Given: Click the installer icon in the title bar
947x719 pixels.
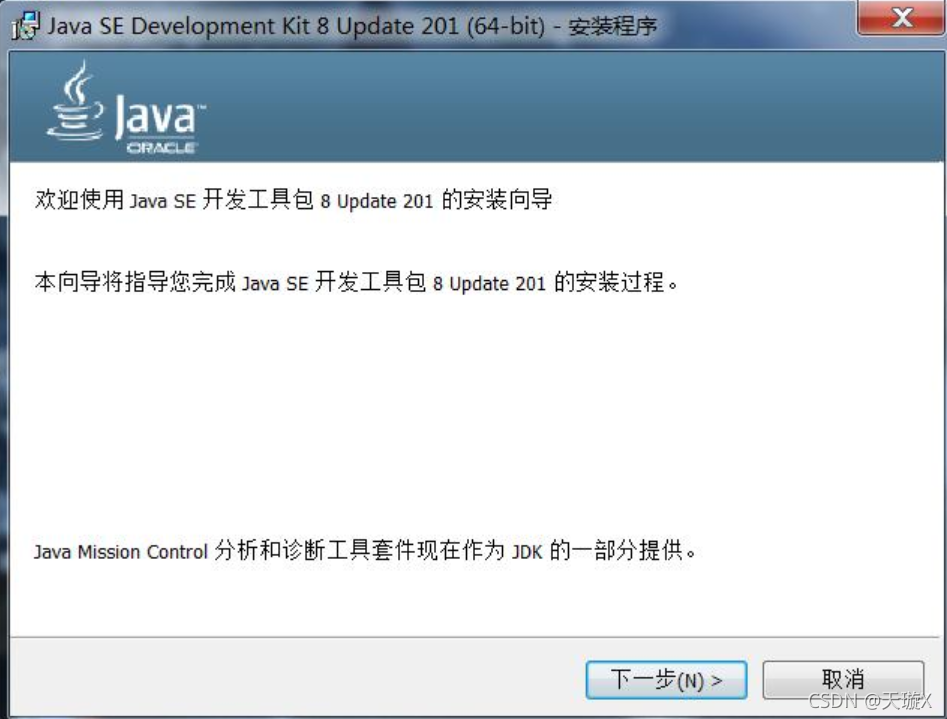Looking at the screenshot, I should (x=26, y=26).
